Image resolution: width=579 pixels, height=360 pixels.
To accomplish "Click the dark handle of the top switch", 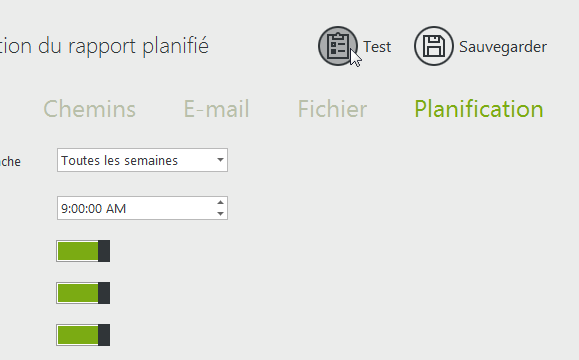I will pyautogui.click(x=104, y=251).
